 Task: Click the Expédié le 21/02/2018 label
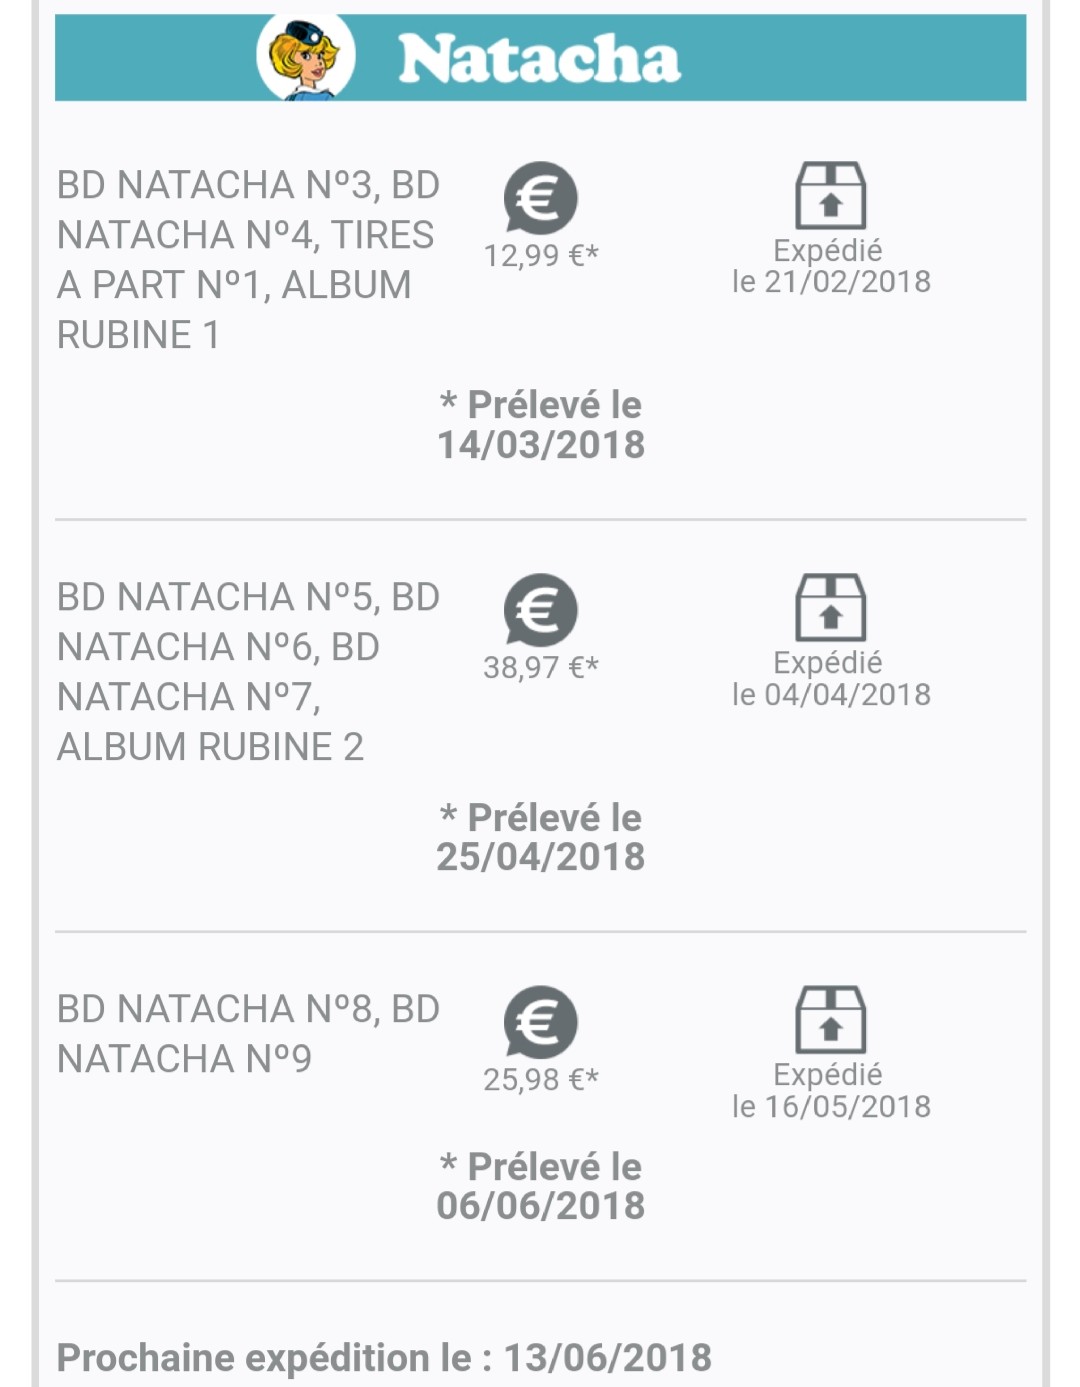point(831,266)
